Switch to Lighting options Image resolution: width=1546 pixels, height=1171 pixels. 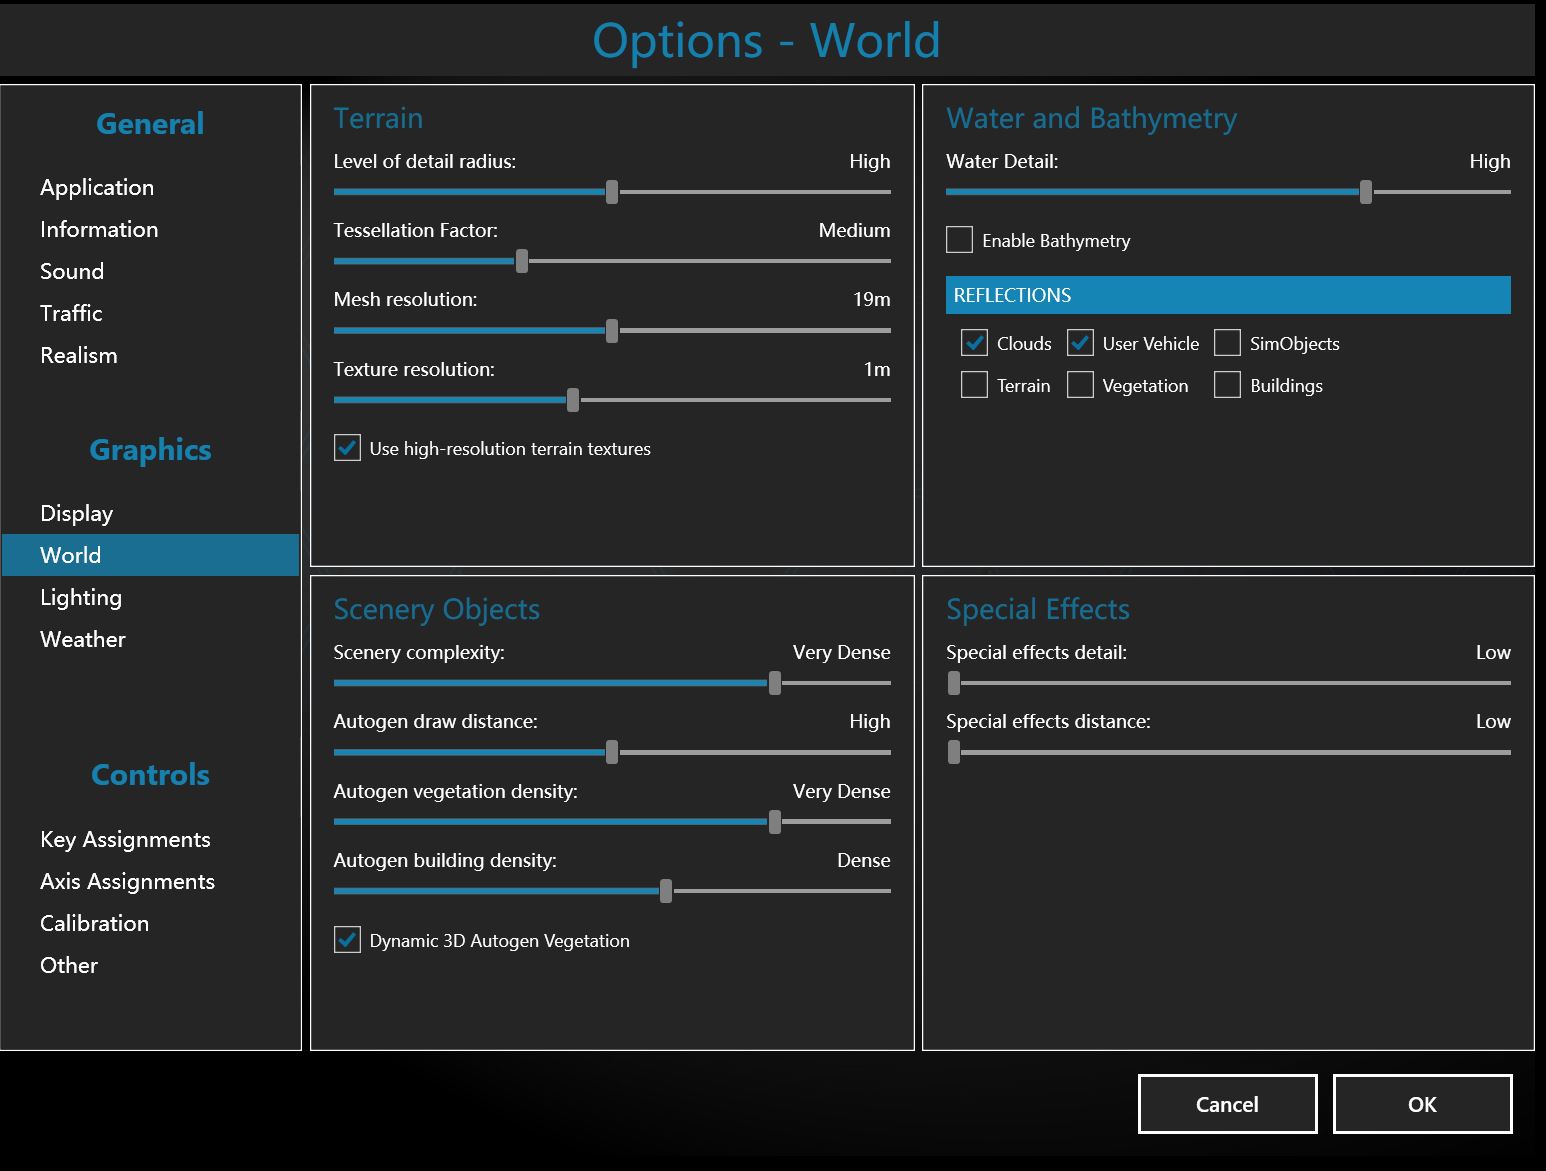coord(81,597)
